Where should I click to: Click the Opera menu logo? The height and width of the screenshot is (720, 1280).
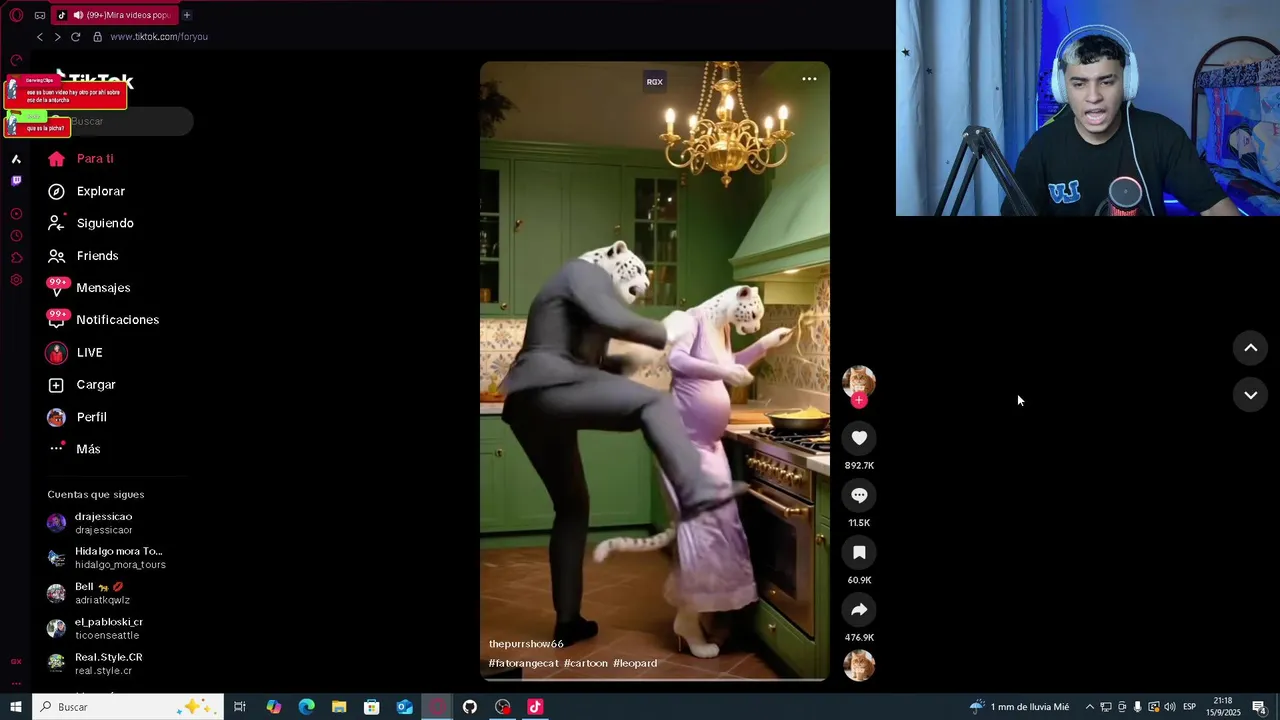pyautogui.click(x=16, y=15)
